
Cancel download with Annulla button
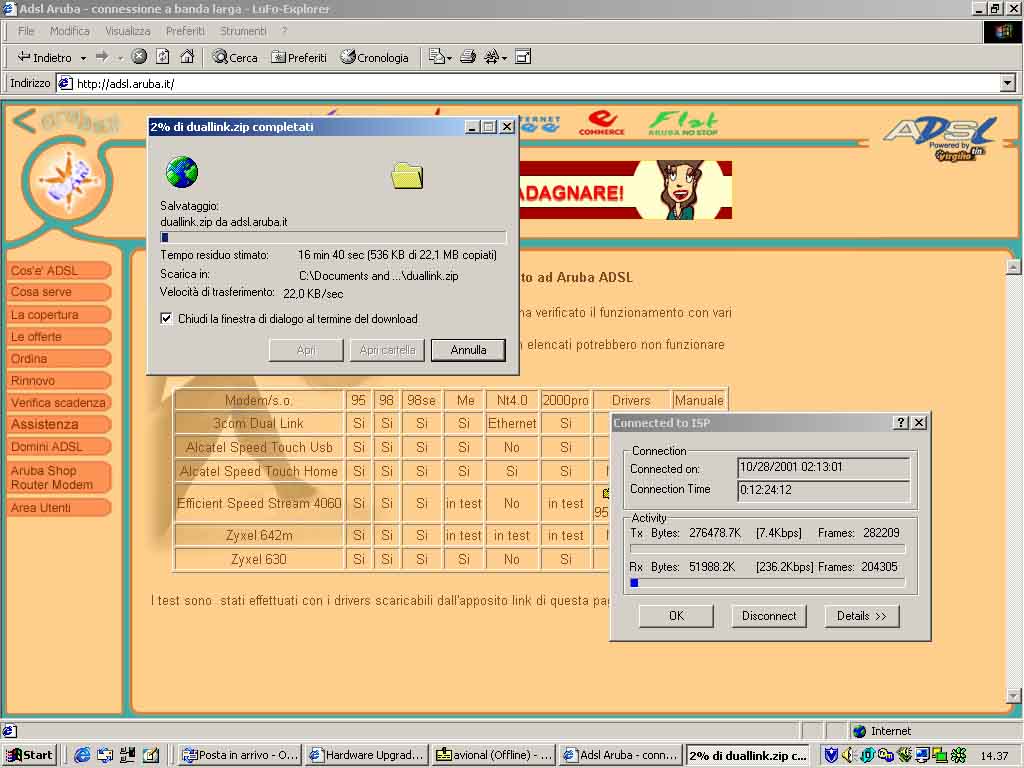[x=468, y=350]
